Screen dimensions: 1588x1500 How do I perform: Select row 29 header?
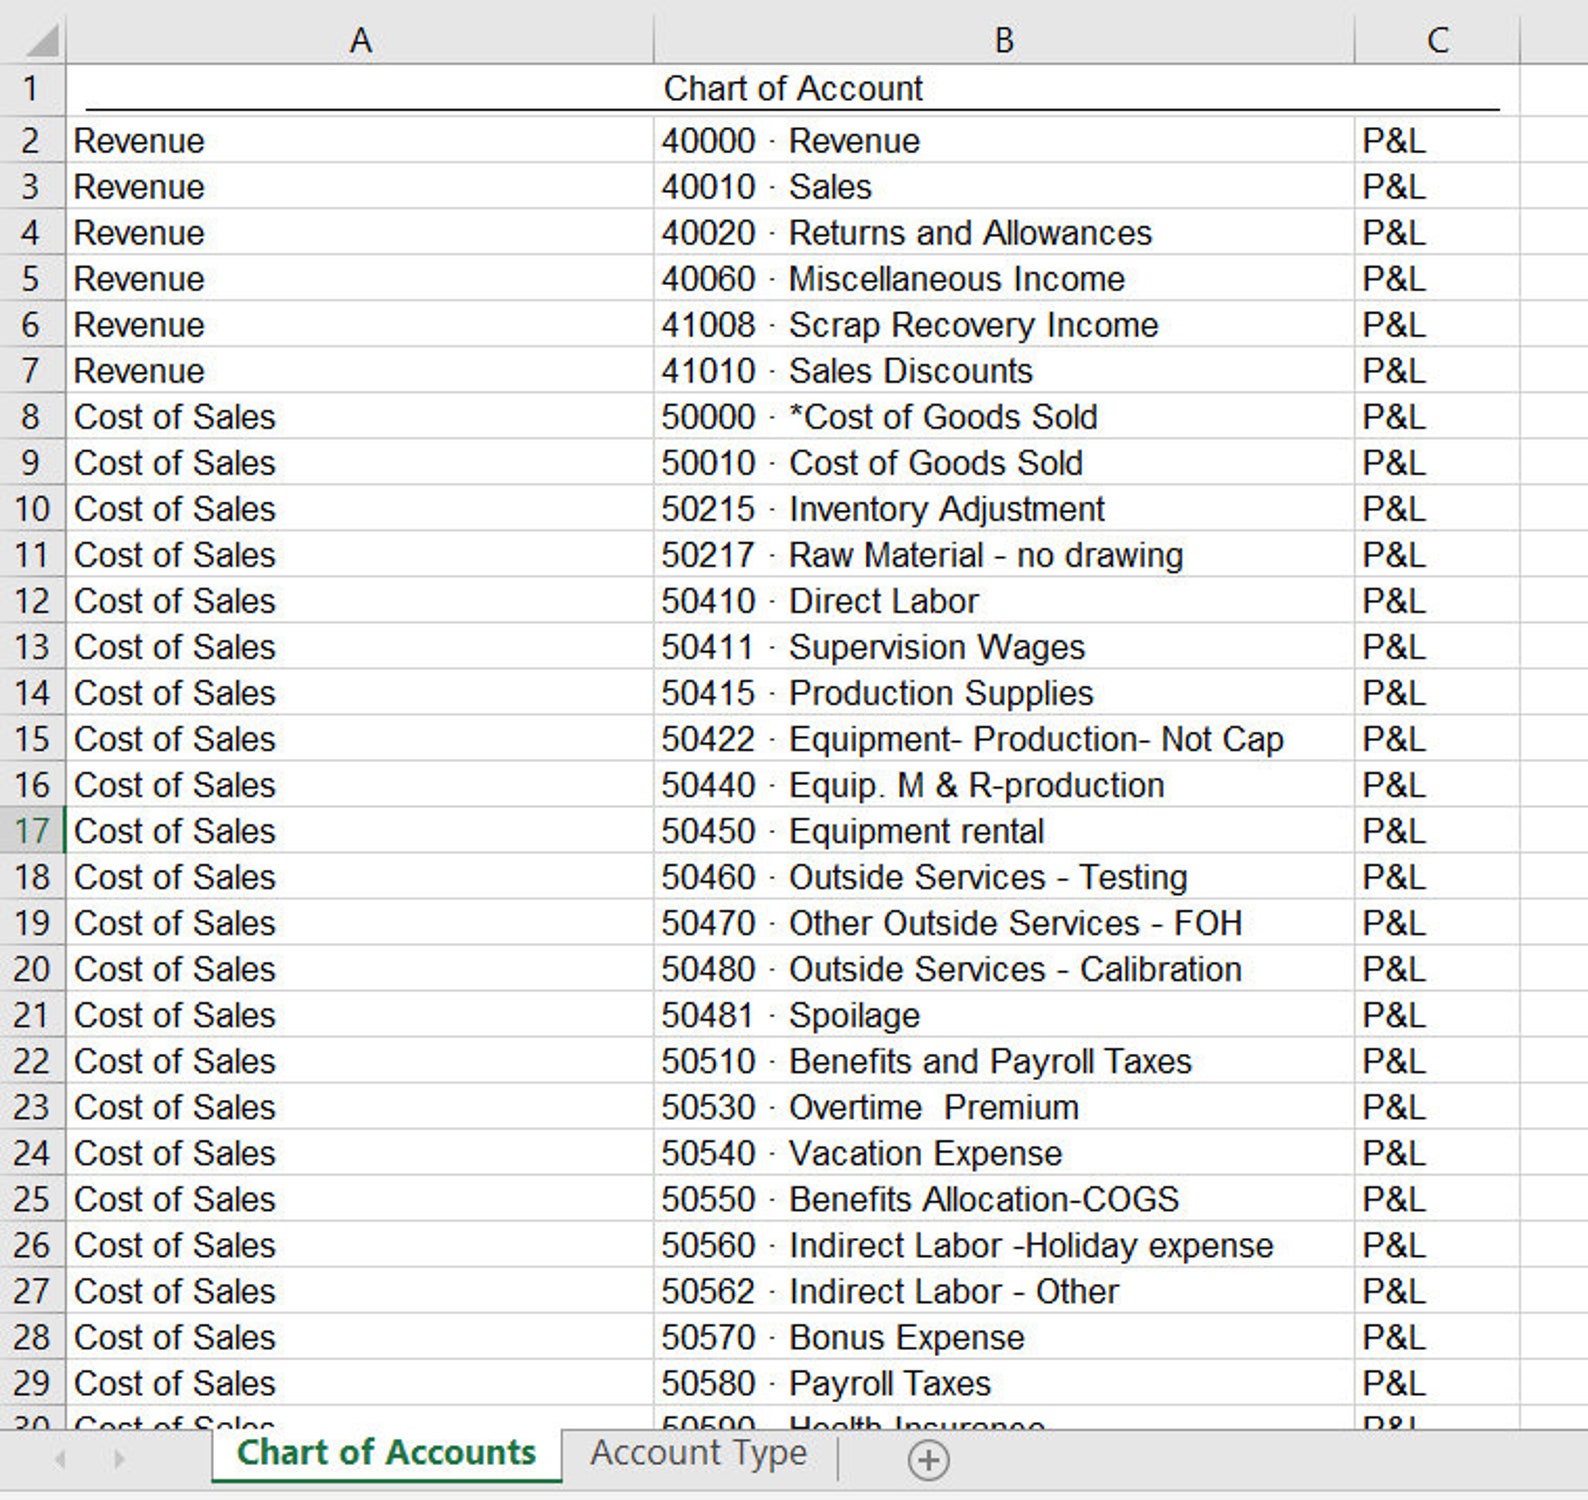[x=33, y=1382]
